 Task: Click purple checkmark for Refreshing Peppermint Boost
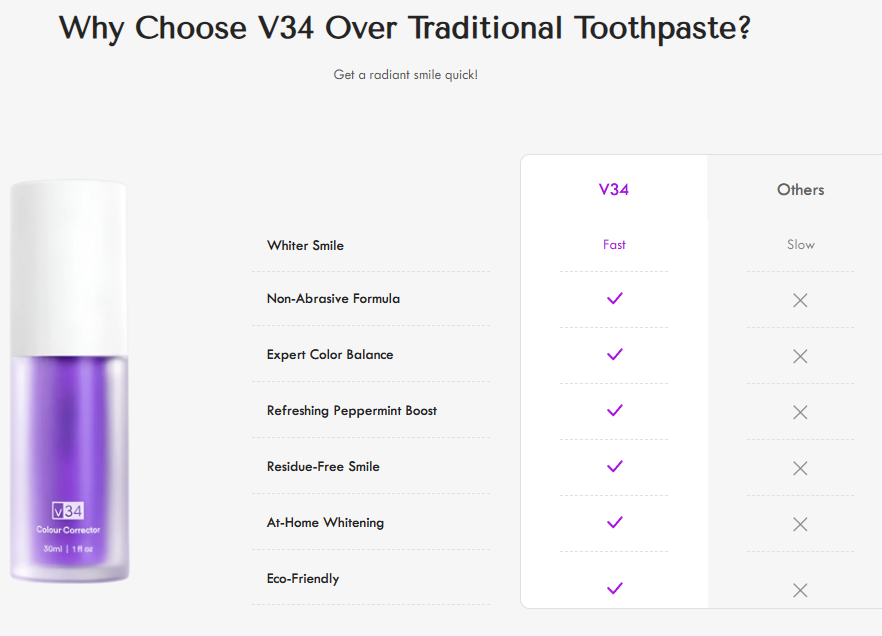tap(614, 410)
